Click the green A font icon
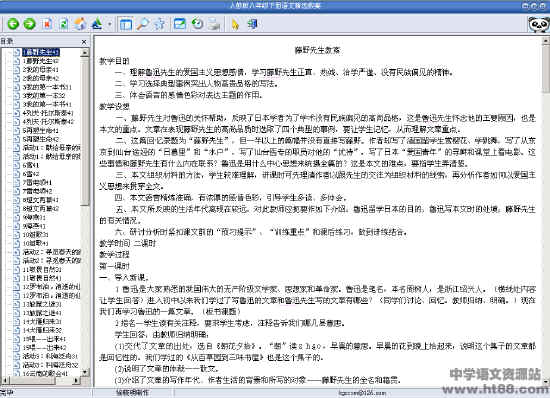550x398 pixels. [97, 24]
